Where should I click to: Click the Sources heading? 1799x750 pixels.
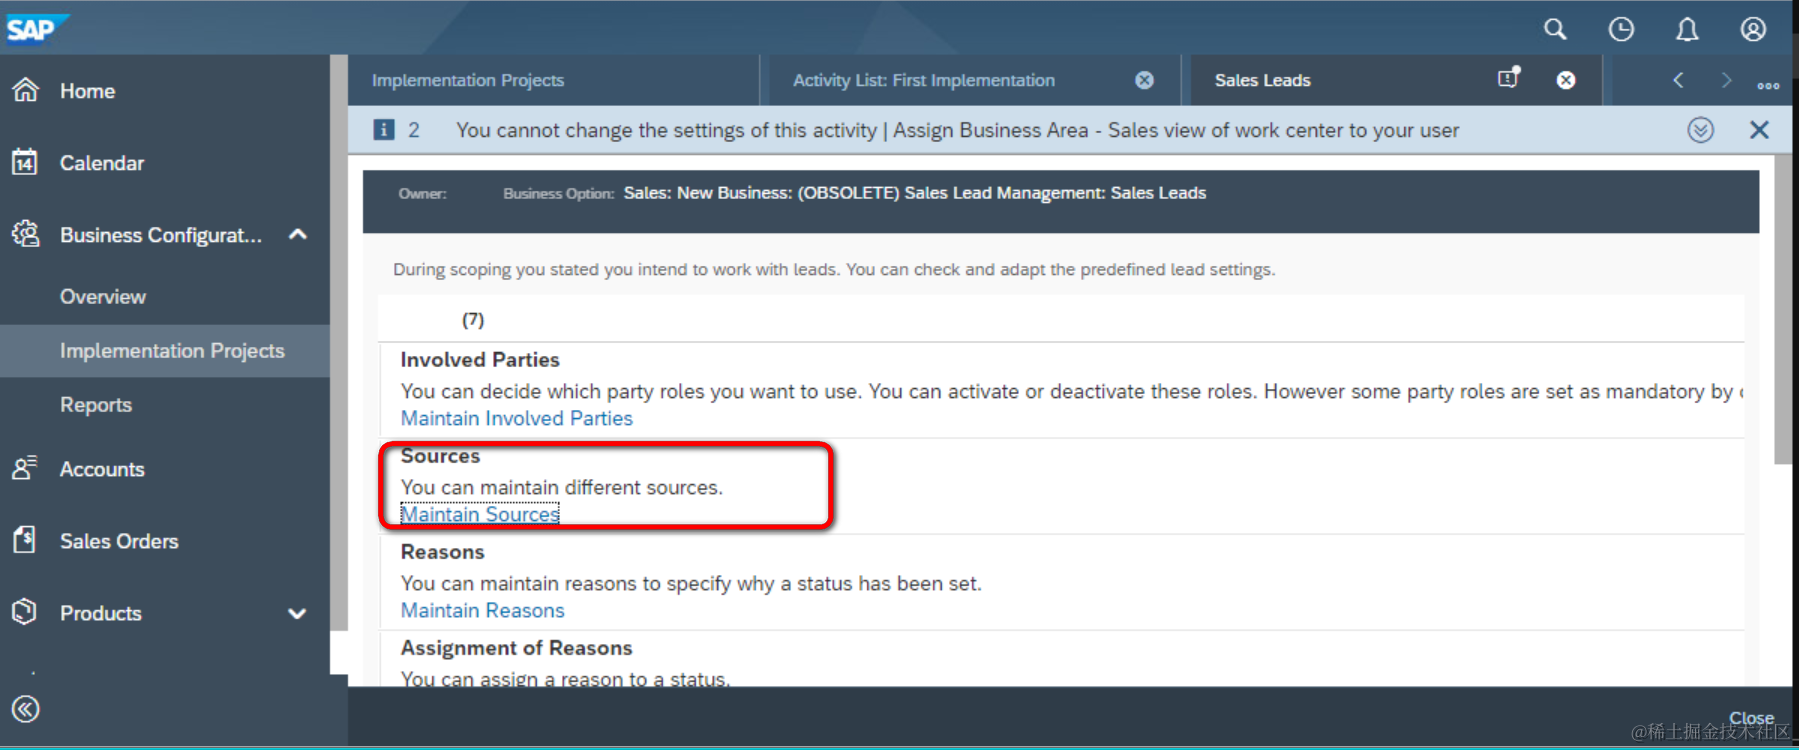440,456
